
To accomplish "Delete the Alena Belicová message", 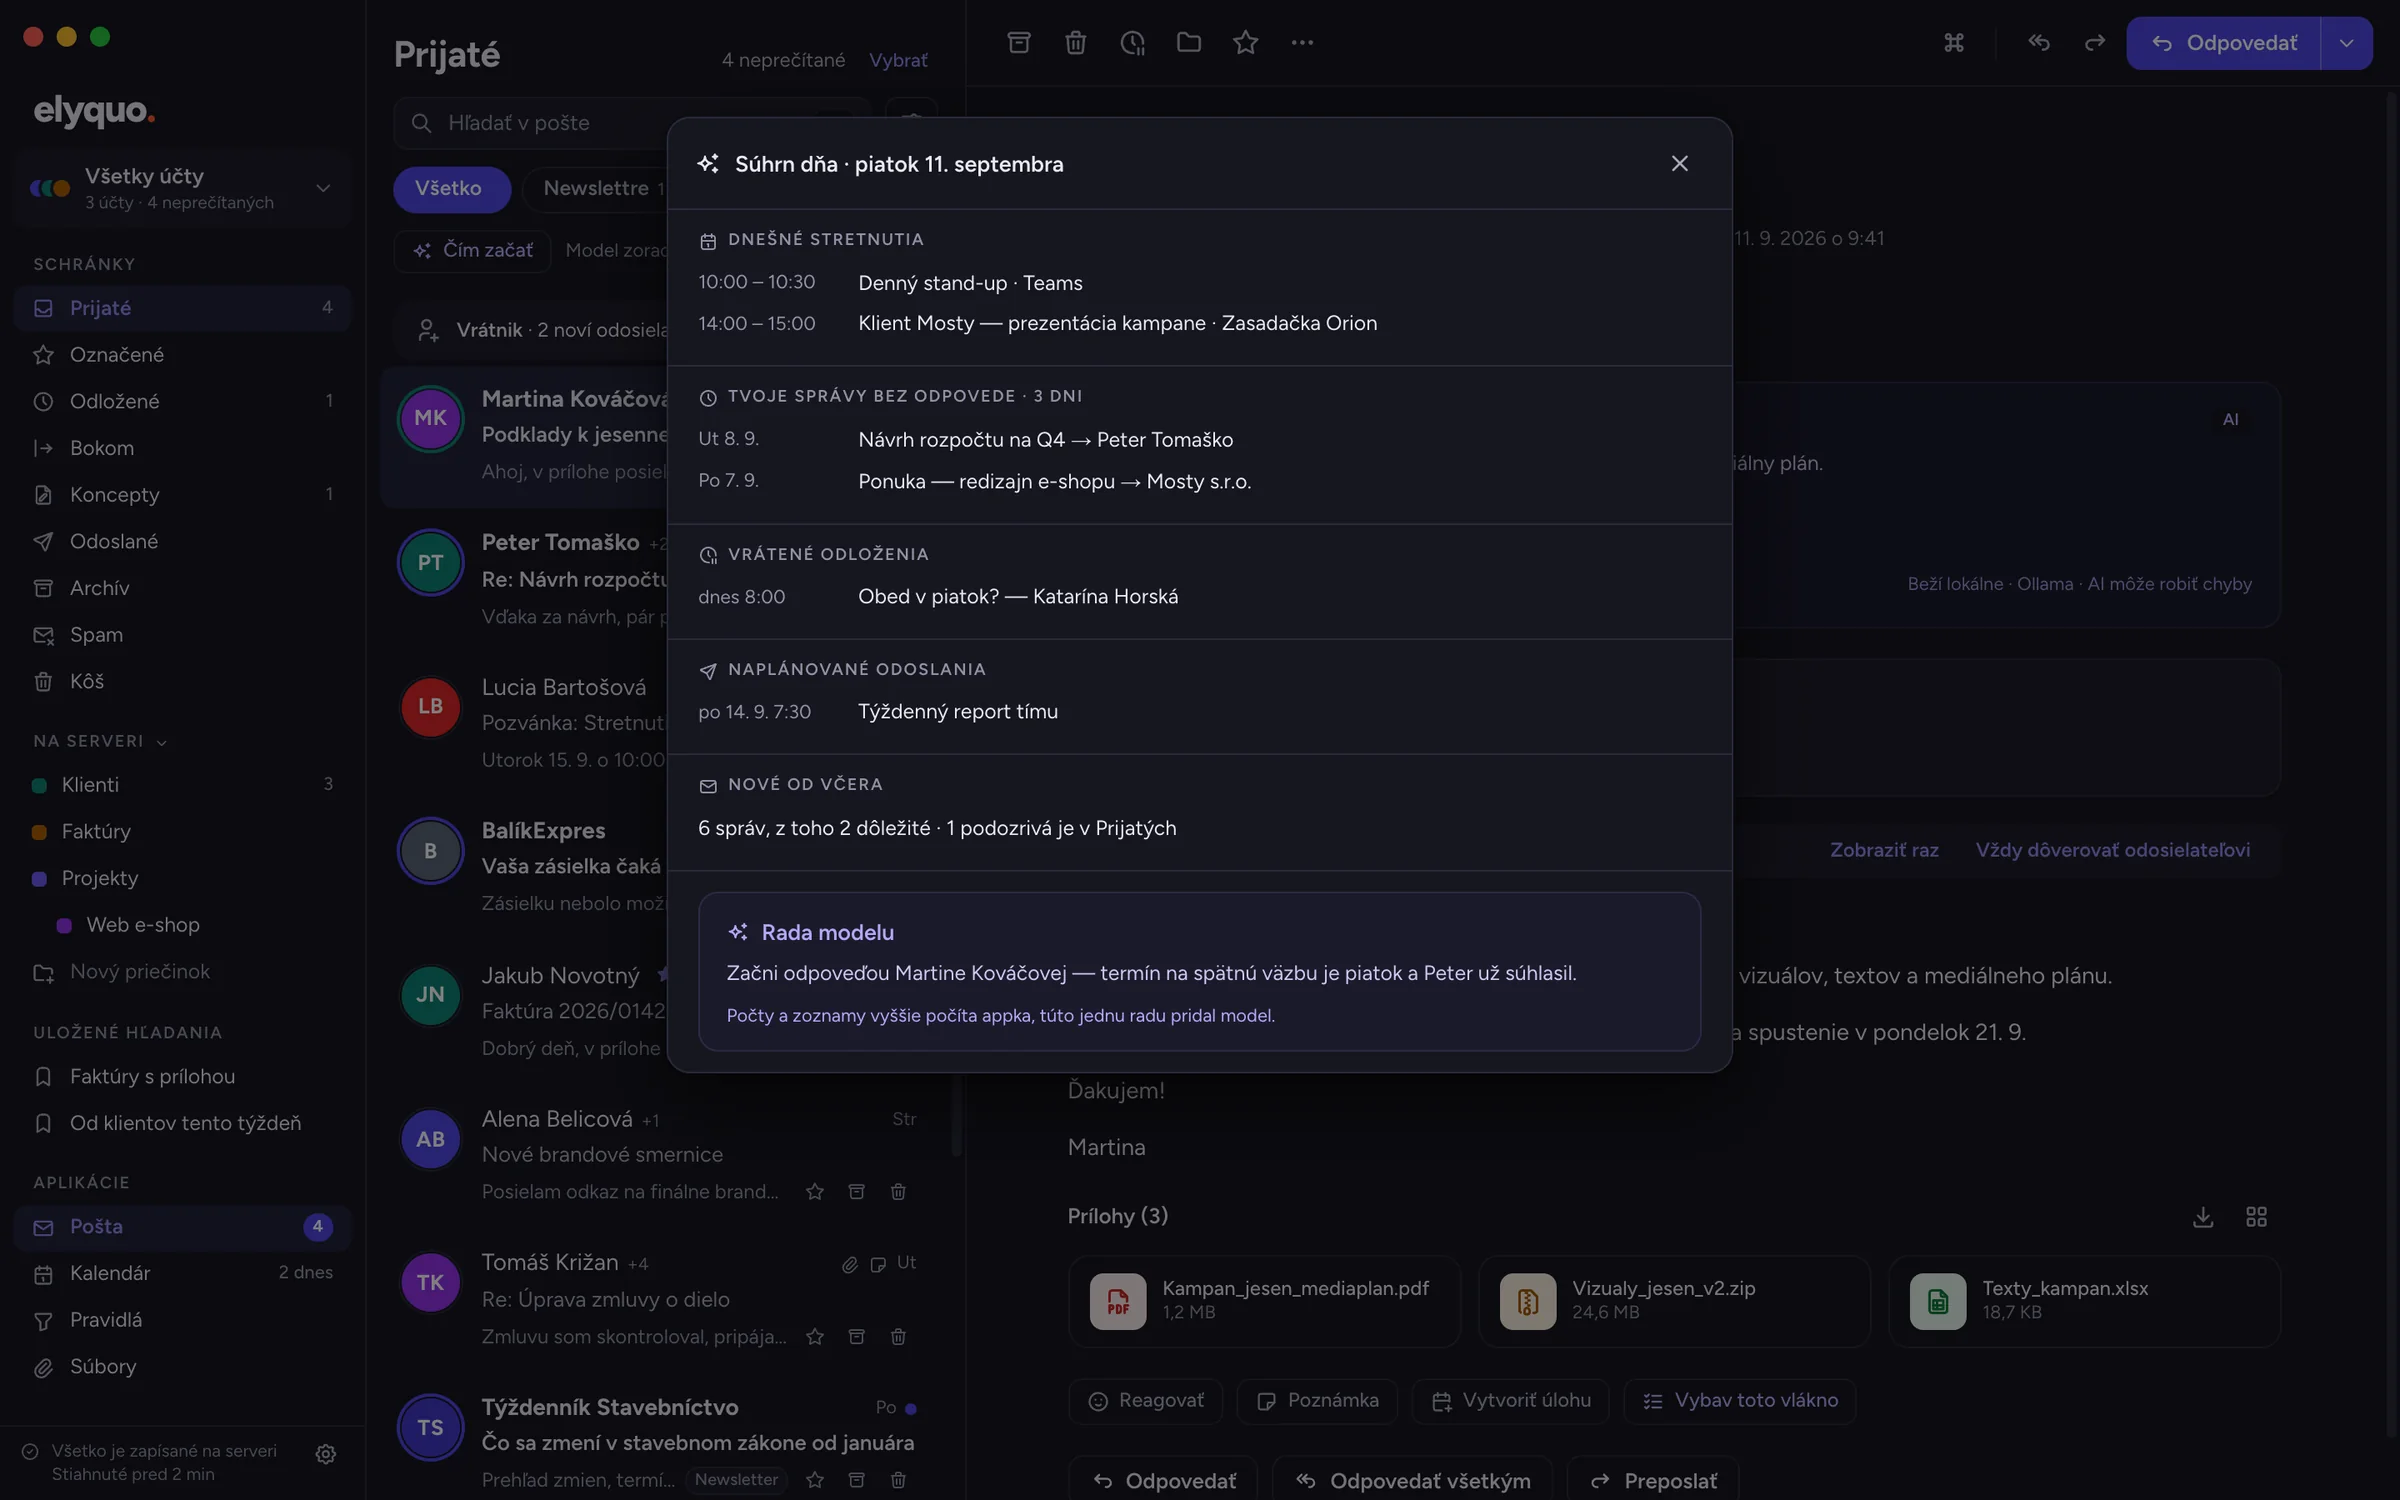I will pos(898,1191).
